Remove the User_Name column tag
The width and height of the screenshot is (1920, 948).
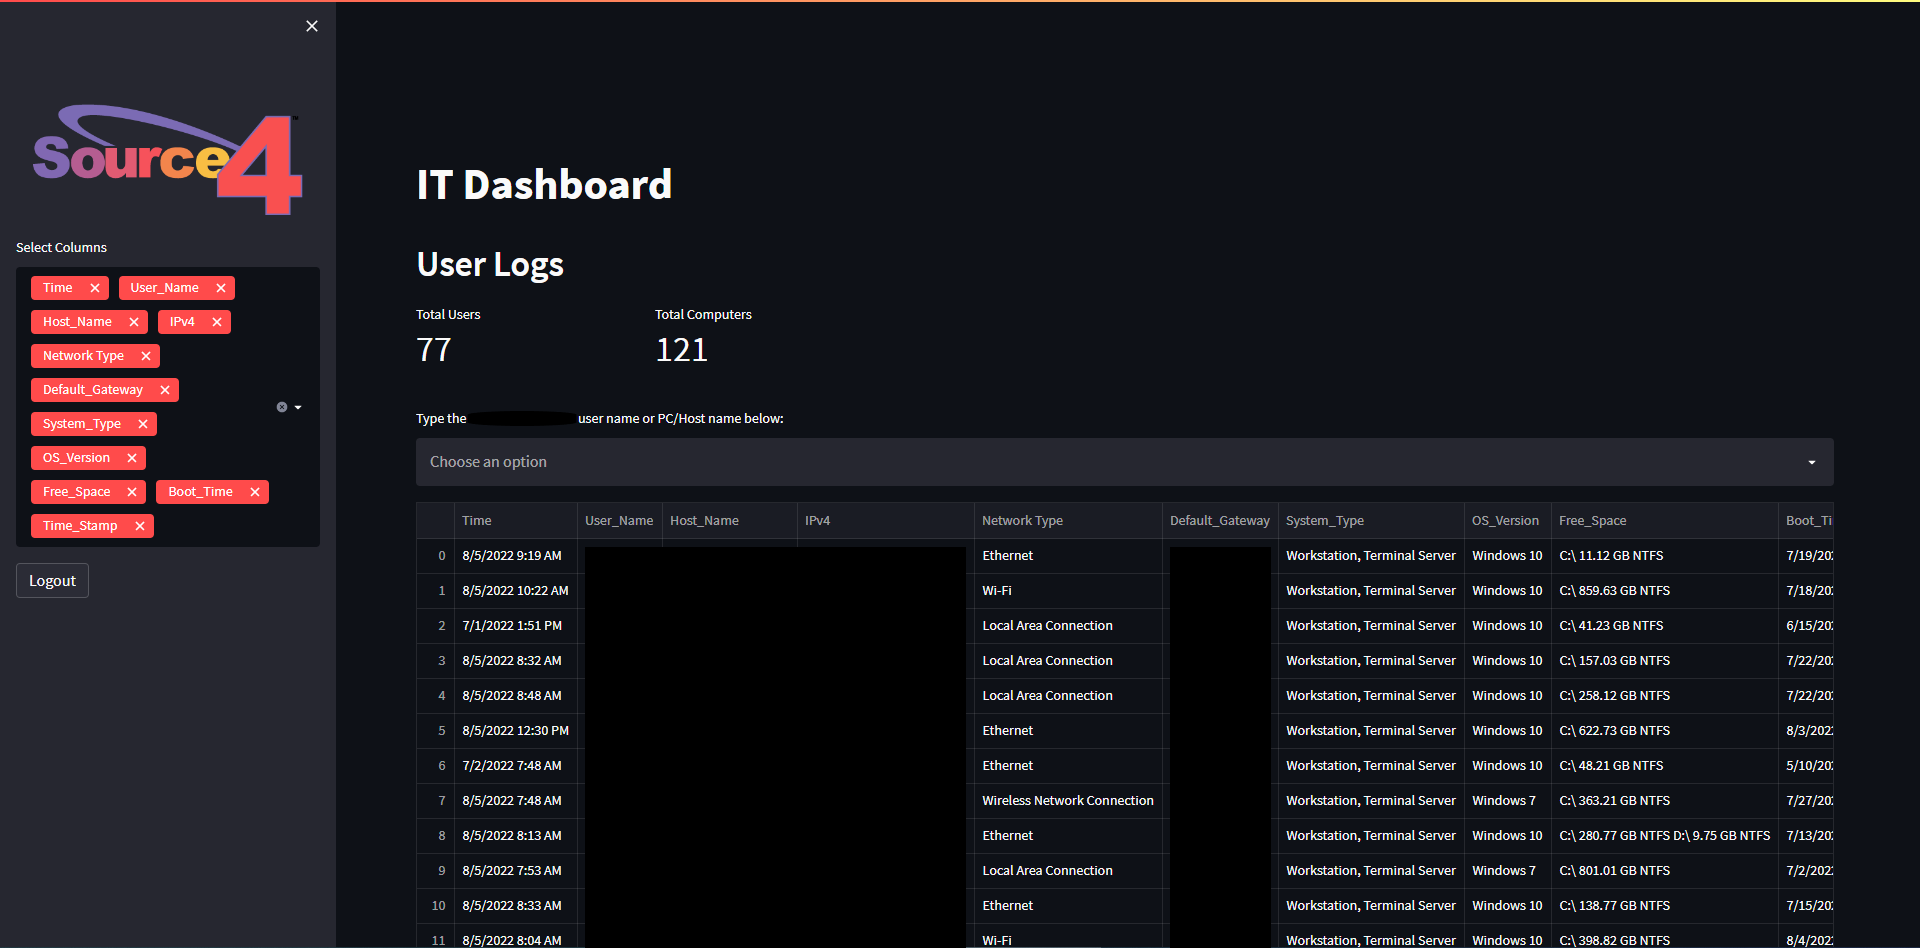(221, 288)
